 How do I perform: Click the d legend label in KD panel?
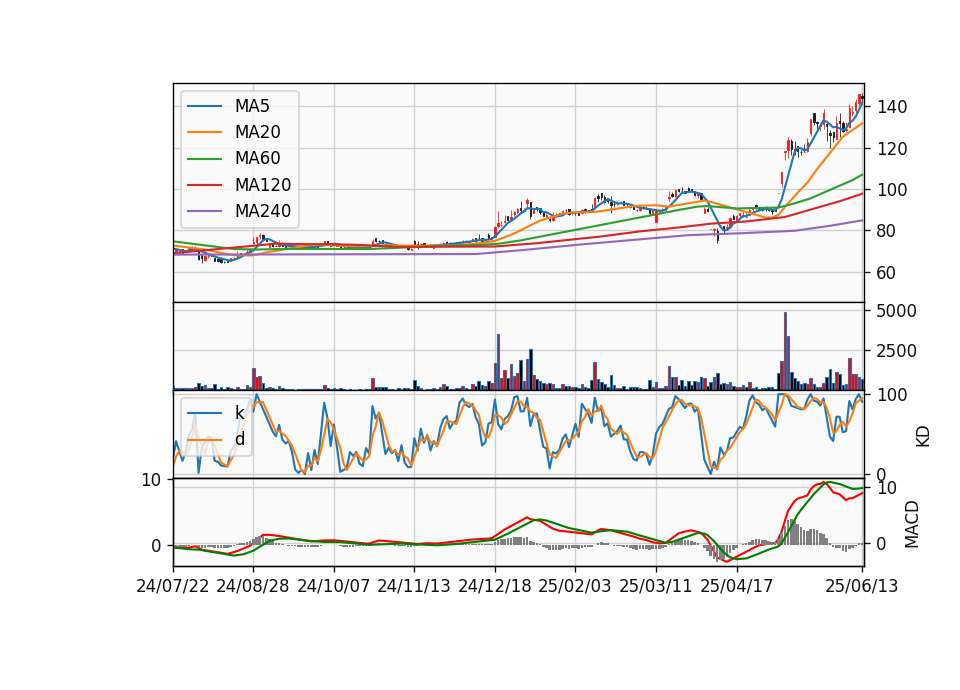[x=239, y=439]
